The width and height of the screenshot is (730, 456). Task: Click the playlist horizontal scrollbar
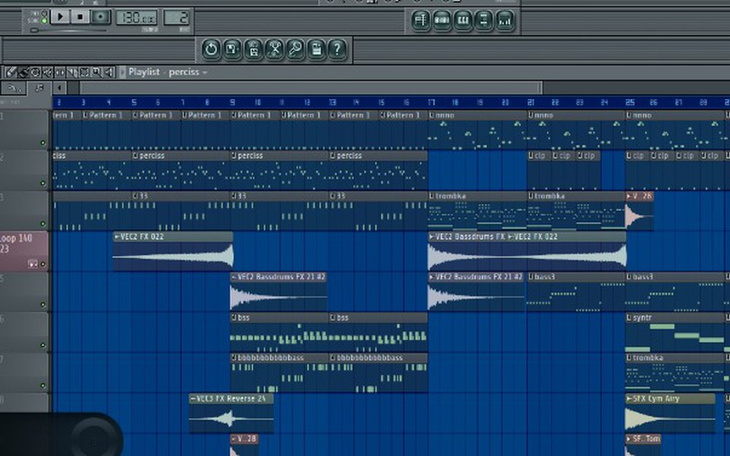[x=300, y=88]
